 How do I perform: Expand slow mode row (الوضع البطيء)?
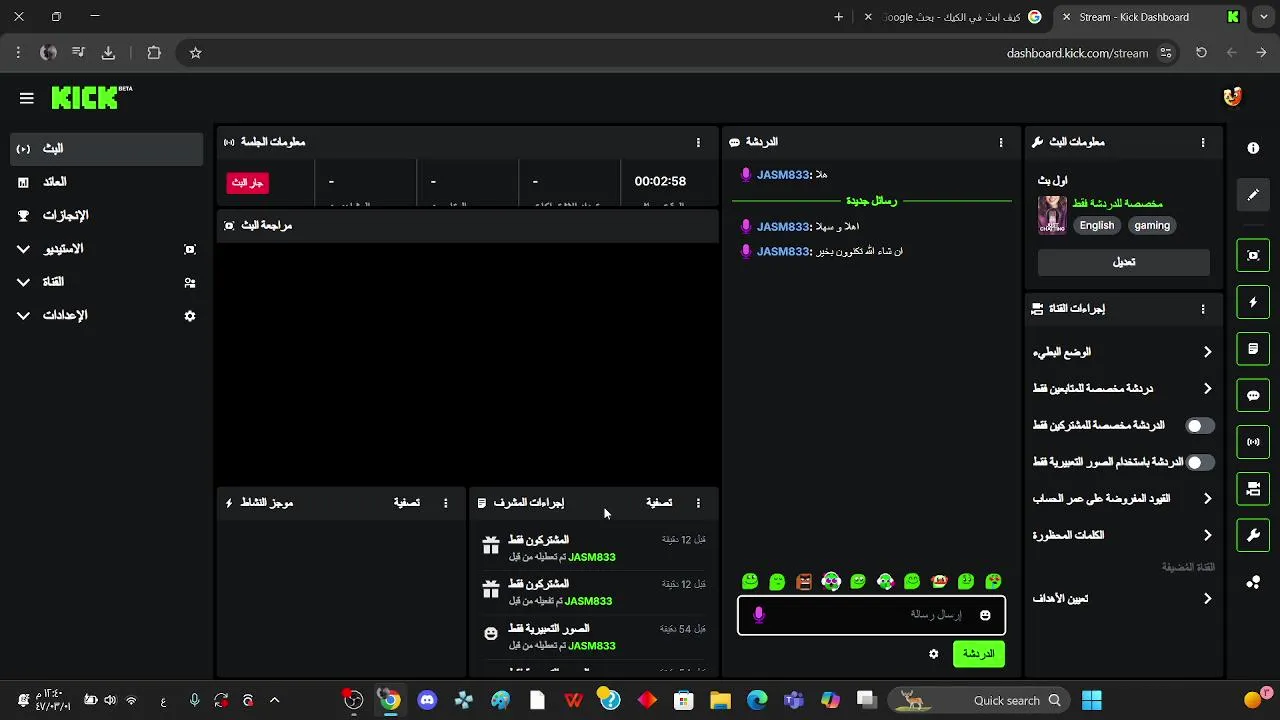[1123, 352]
